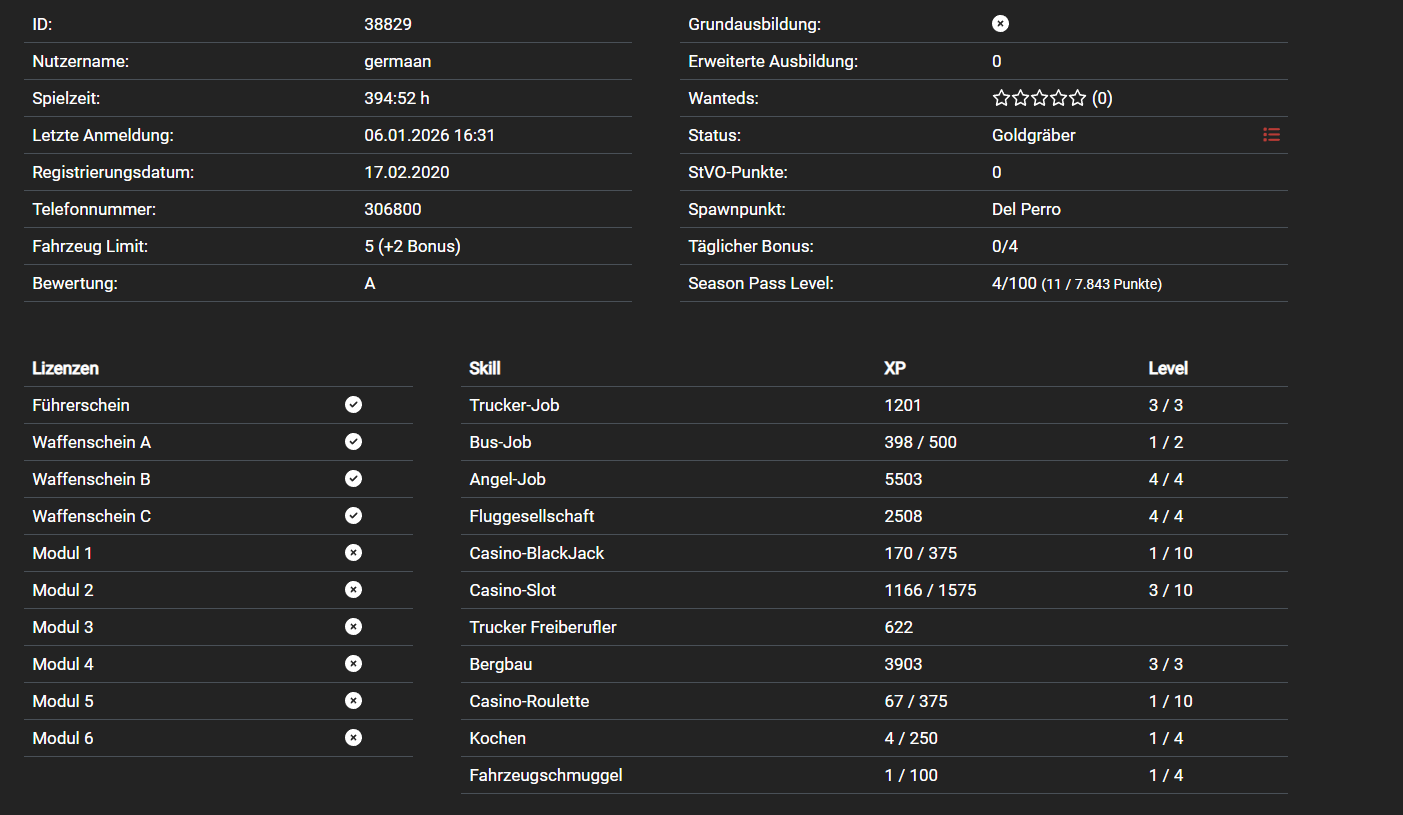The width and height of the screenshot is (1403, 815).
Task: Click the Führerschein checkmark icon
Action: (353, 405)
